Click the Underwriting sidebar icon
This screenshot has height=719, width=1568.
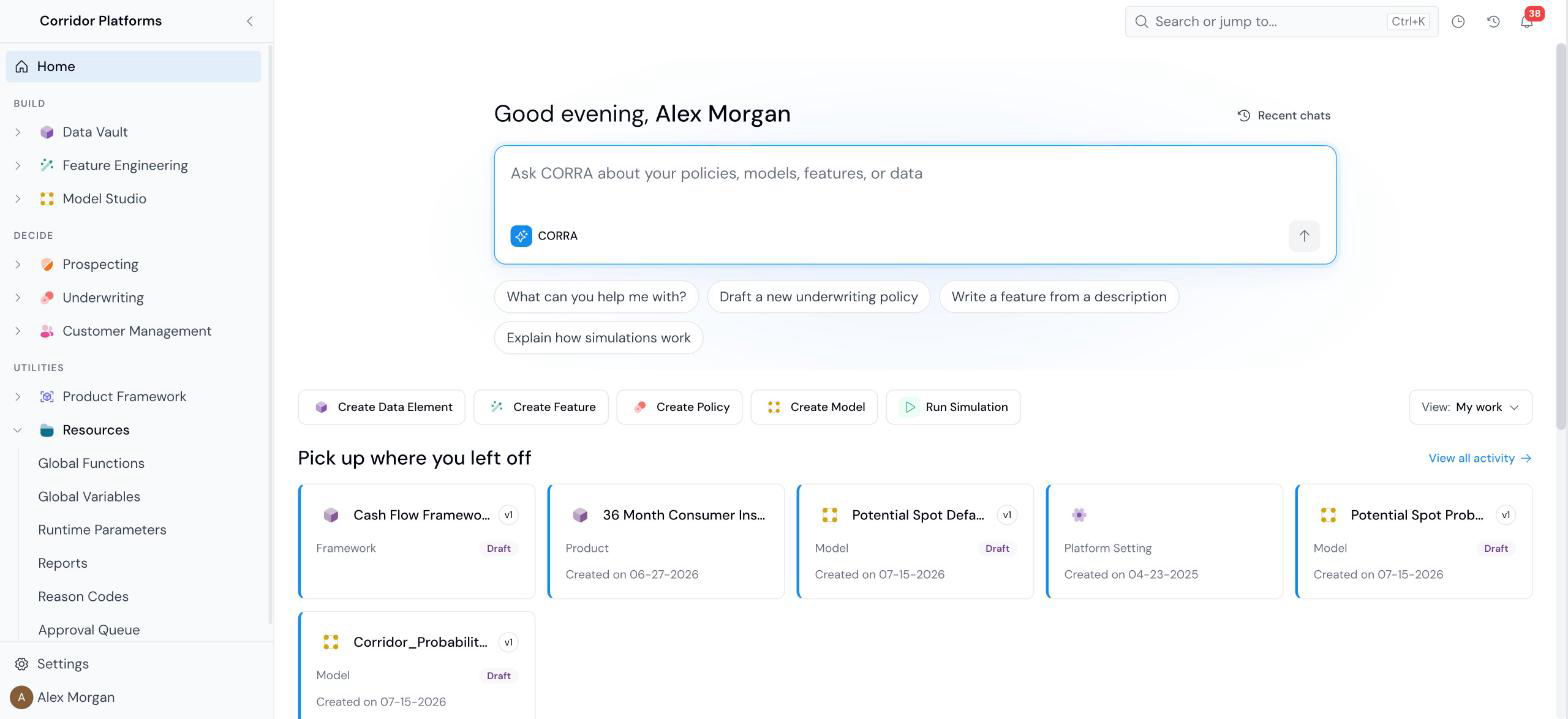pyautogui.click(x=47, y=298)
